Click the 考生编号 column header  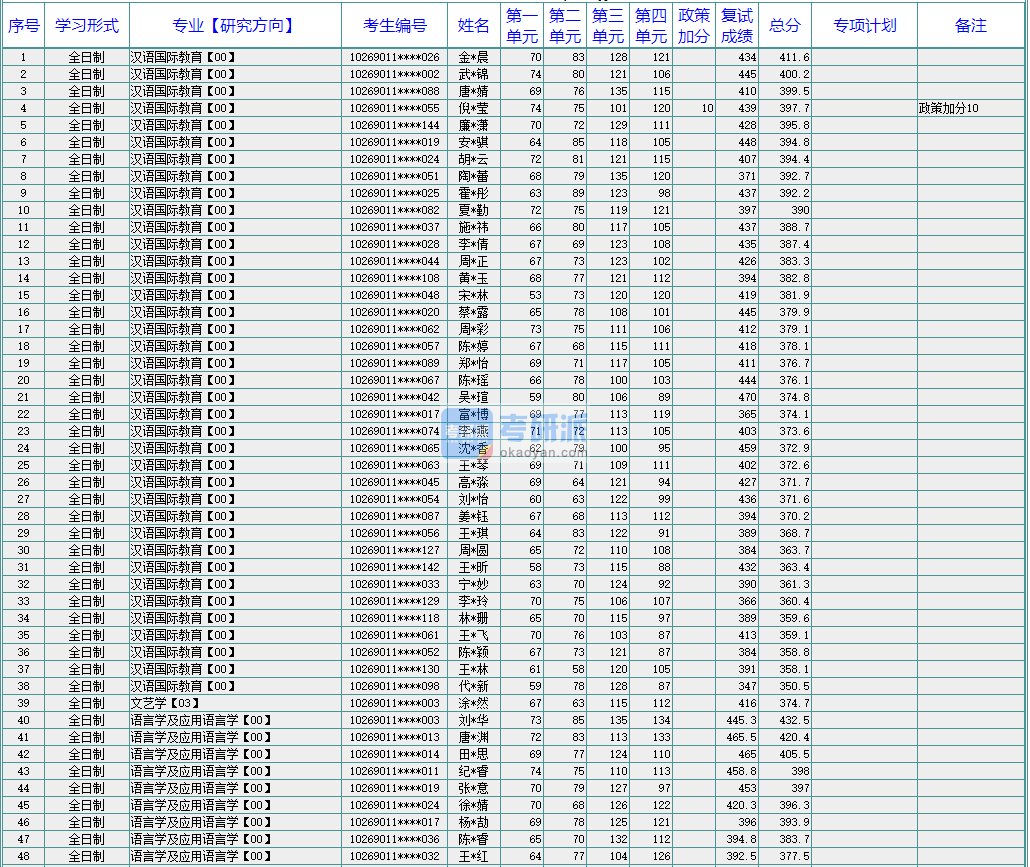[394, 26]
